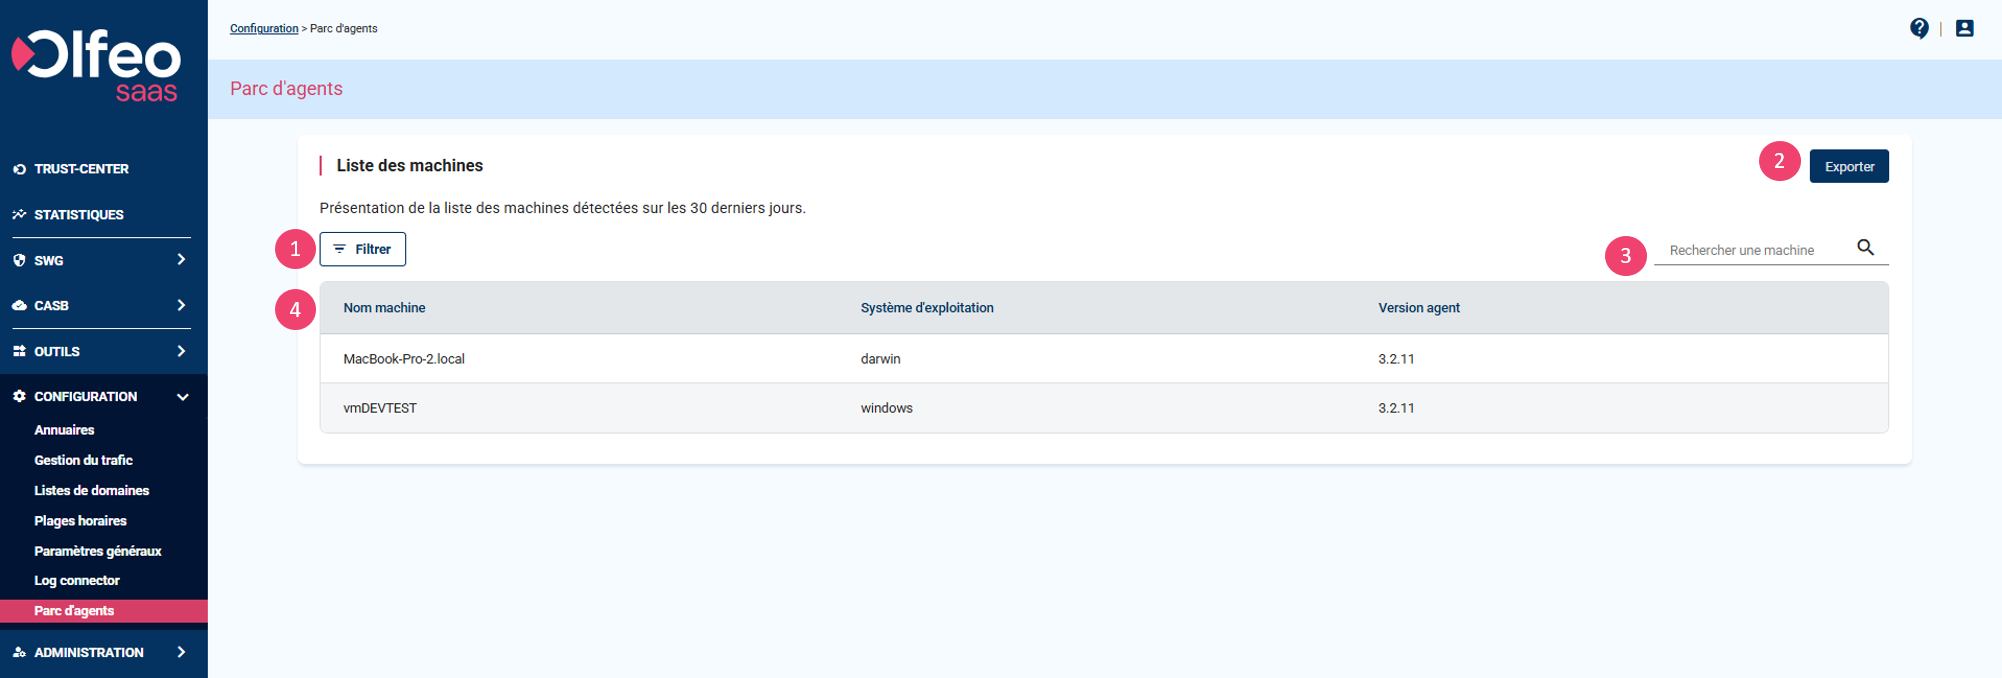Image resolution: width=2002 pixels, height=678 pixels.
Task: Open Listes de domaines page
Action: [91, 490]
